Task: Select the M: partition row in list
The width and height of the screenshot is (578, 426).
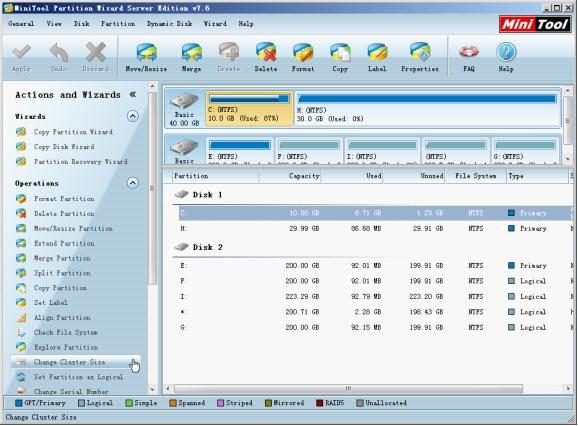Action: [375, 228]
